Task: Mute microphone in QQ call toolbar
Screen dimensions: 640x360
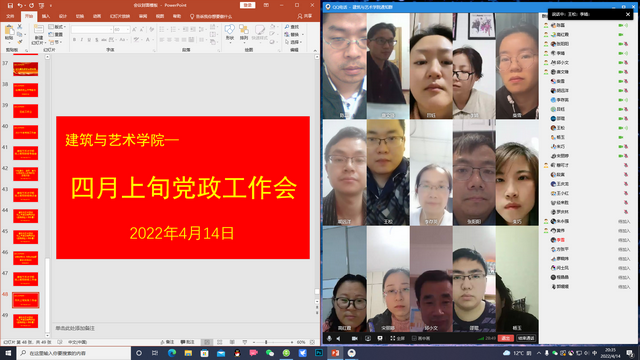Action: coord(329,338)
